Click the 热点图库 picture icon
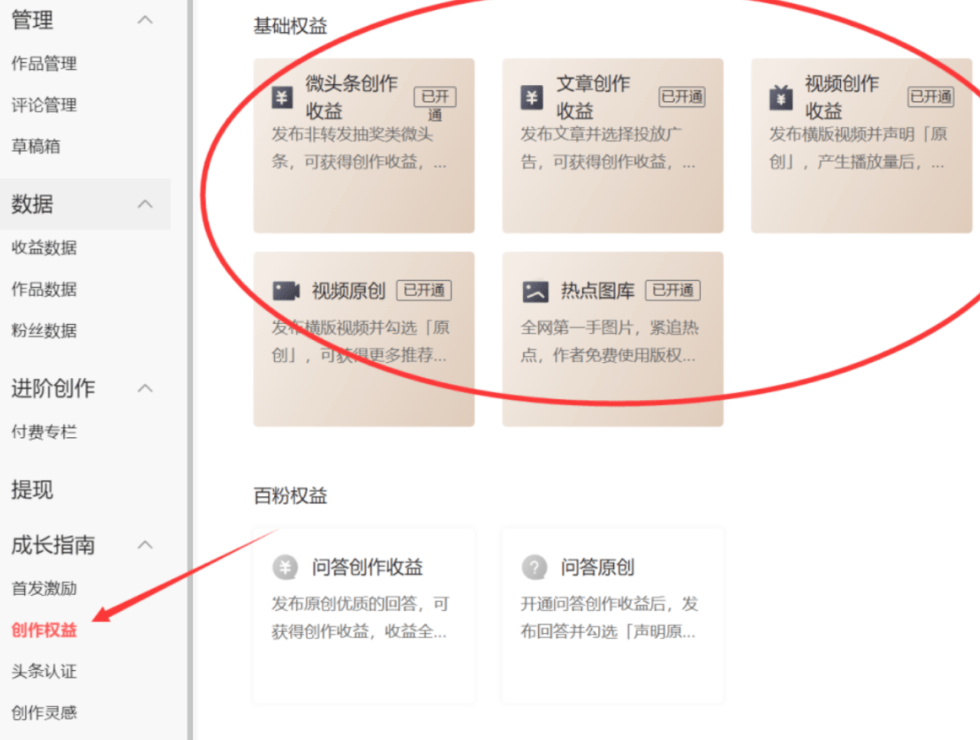Viewport: 980px width, 740px height. point(535,291)
